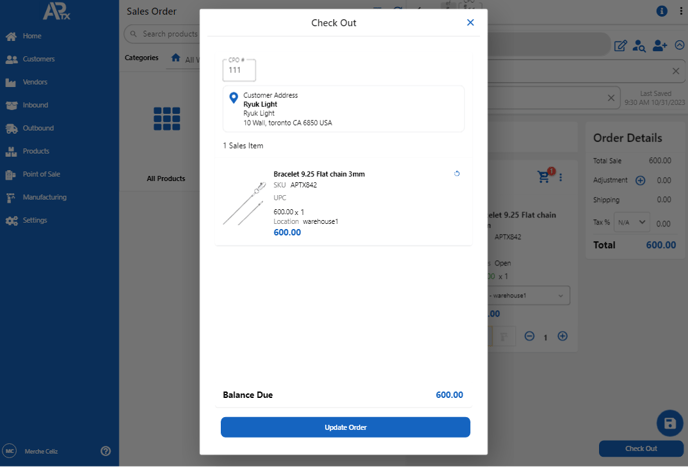Click the search customer icon
This screenshot has height=467, width=688.
tap(639, 45)
